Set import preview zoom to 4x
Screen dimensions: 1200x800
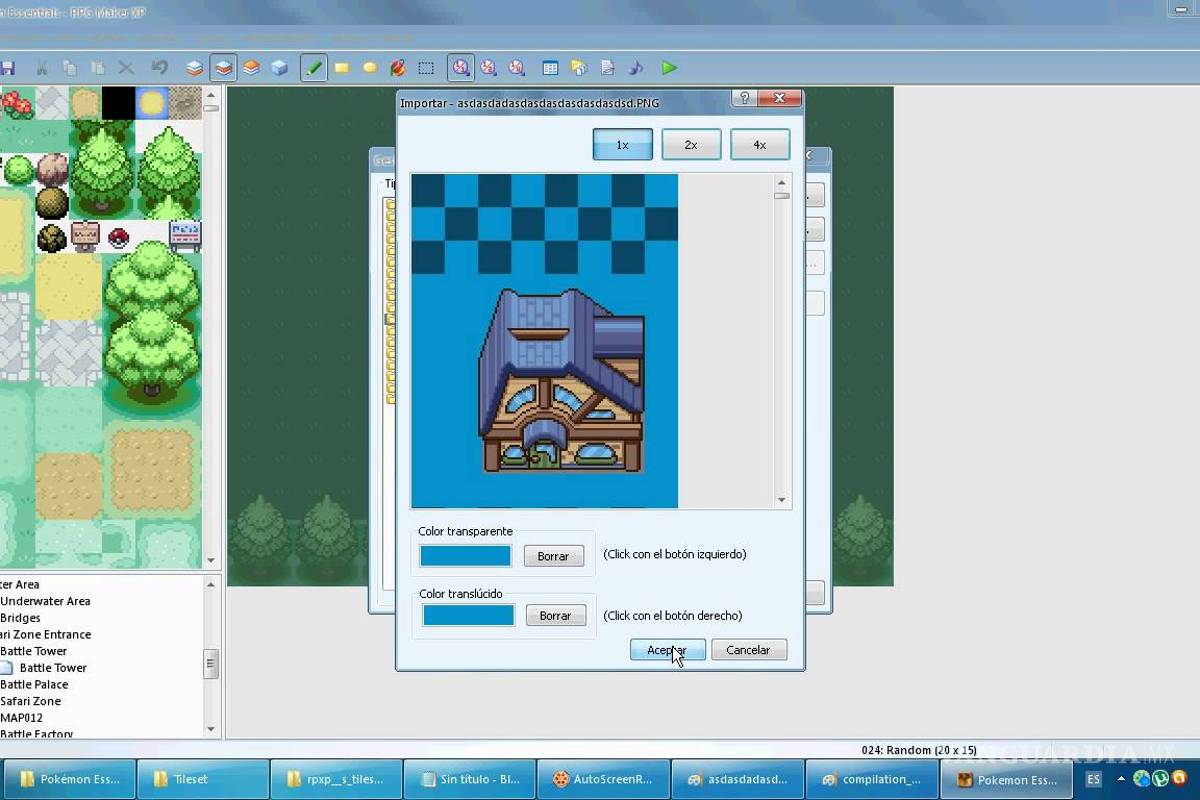tap(760, 144)
